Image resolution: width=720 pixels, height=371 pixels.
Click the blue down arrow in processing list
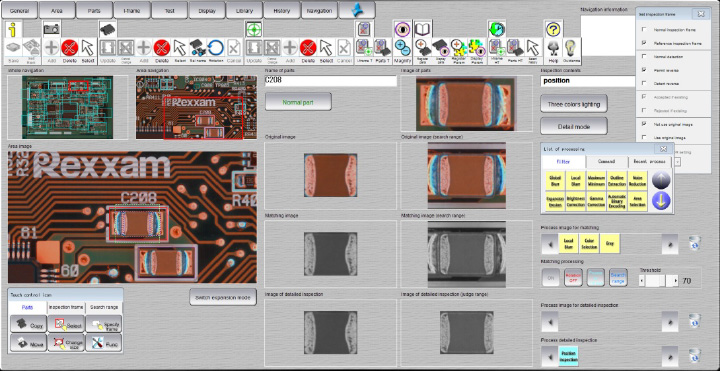(661, 201)
